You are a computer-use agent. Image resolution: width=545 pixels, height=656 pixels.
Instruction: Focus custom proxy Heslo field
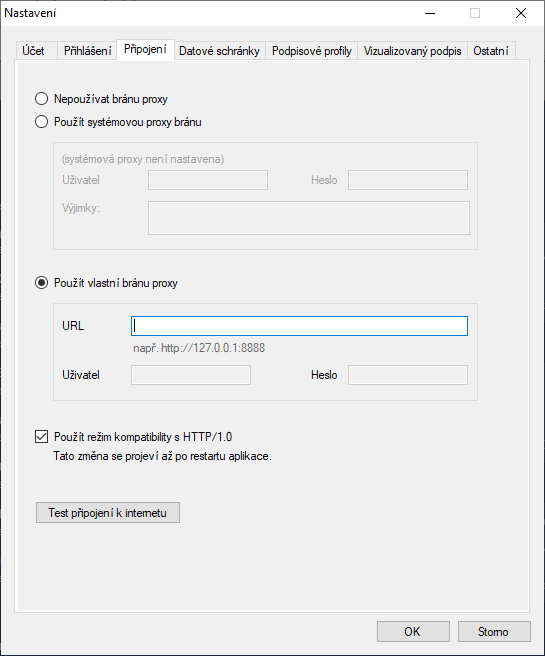[x=408, y=375]
